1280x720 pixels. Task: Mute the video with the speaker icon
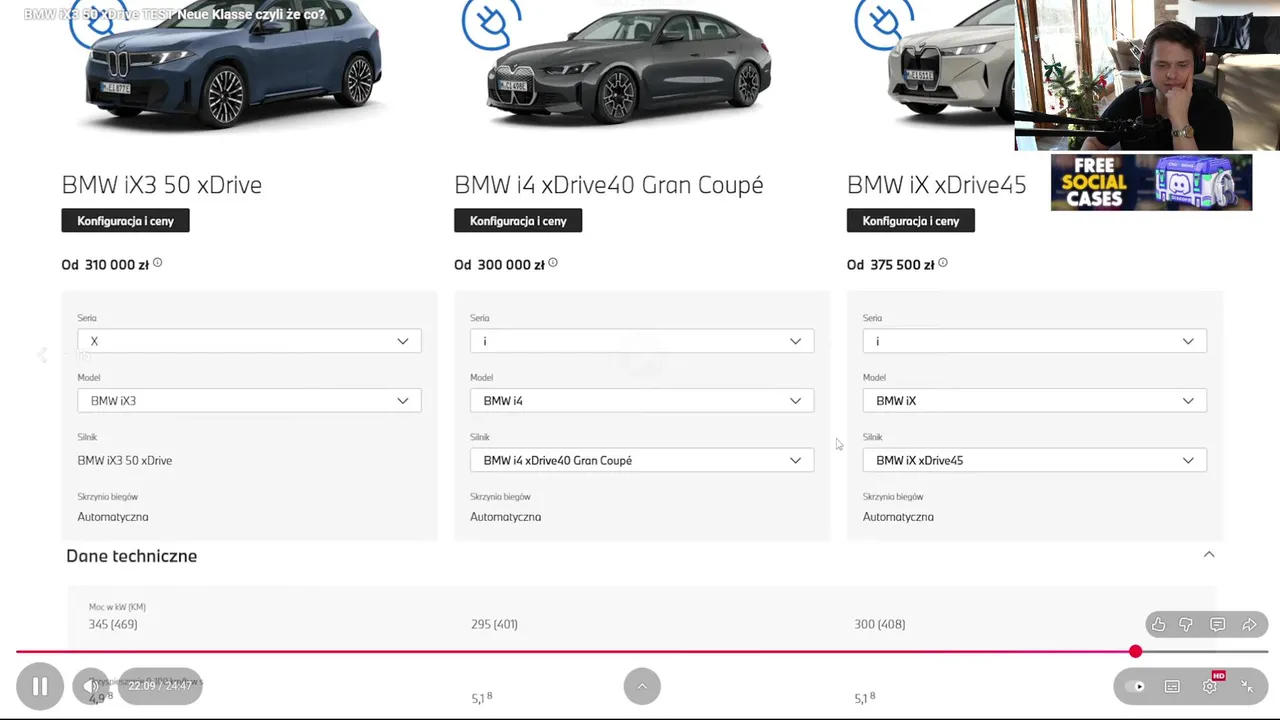[90, 686]
